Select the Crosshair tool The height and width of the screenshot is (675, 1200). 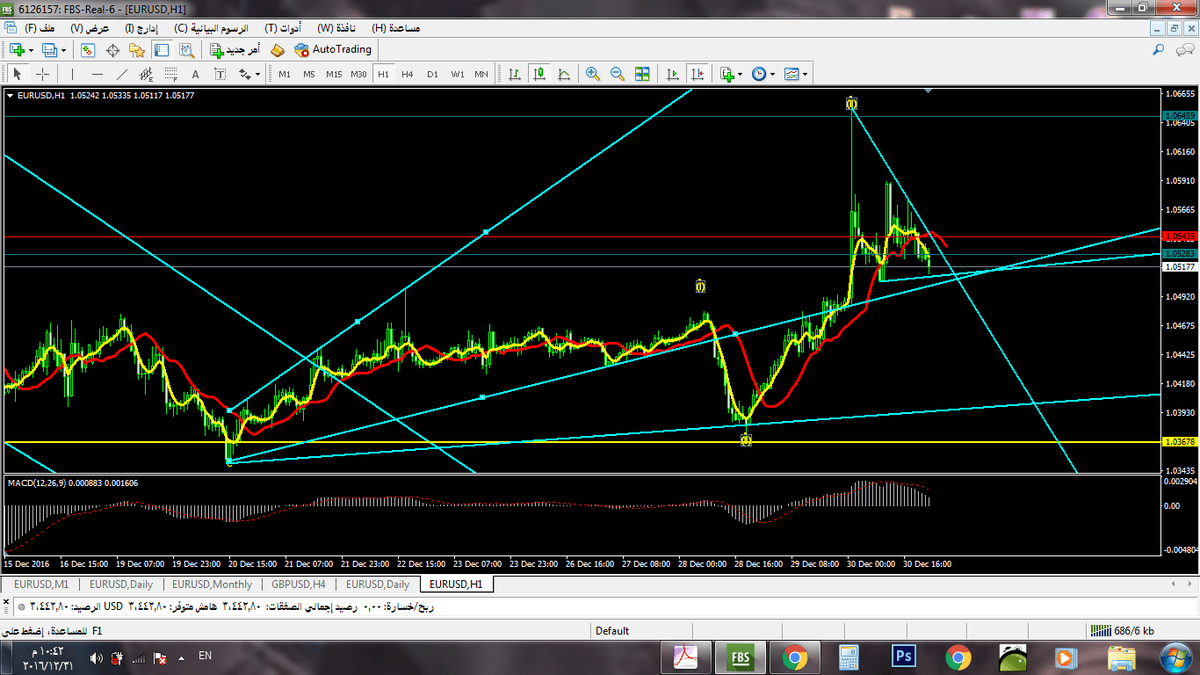pyautogui.click(x=43, y=74)
